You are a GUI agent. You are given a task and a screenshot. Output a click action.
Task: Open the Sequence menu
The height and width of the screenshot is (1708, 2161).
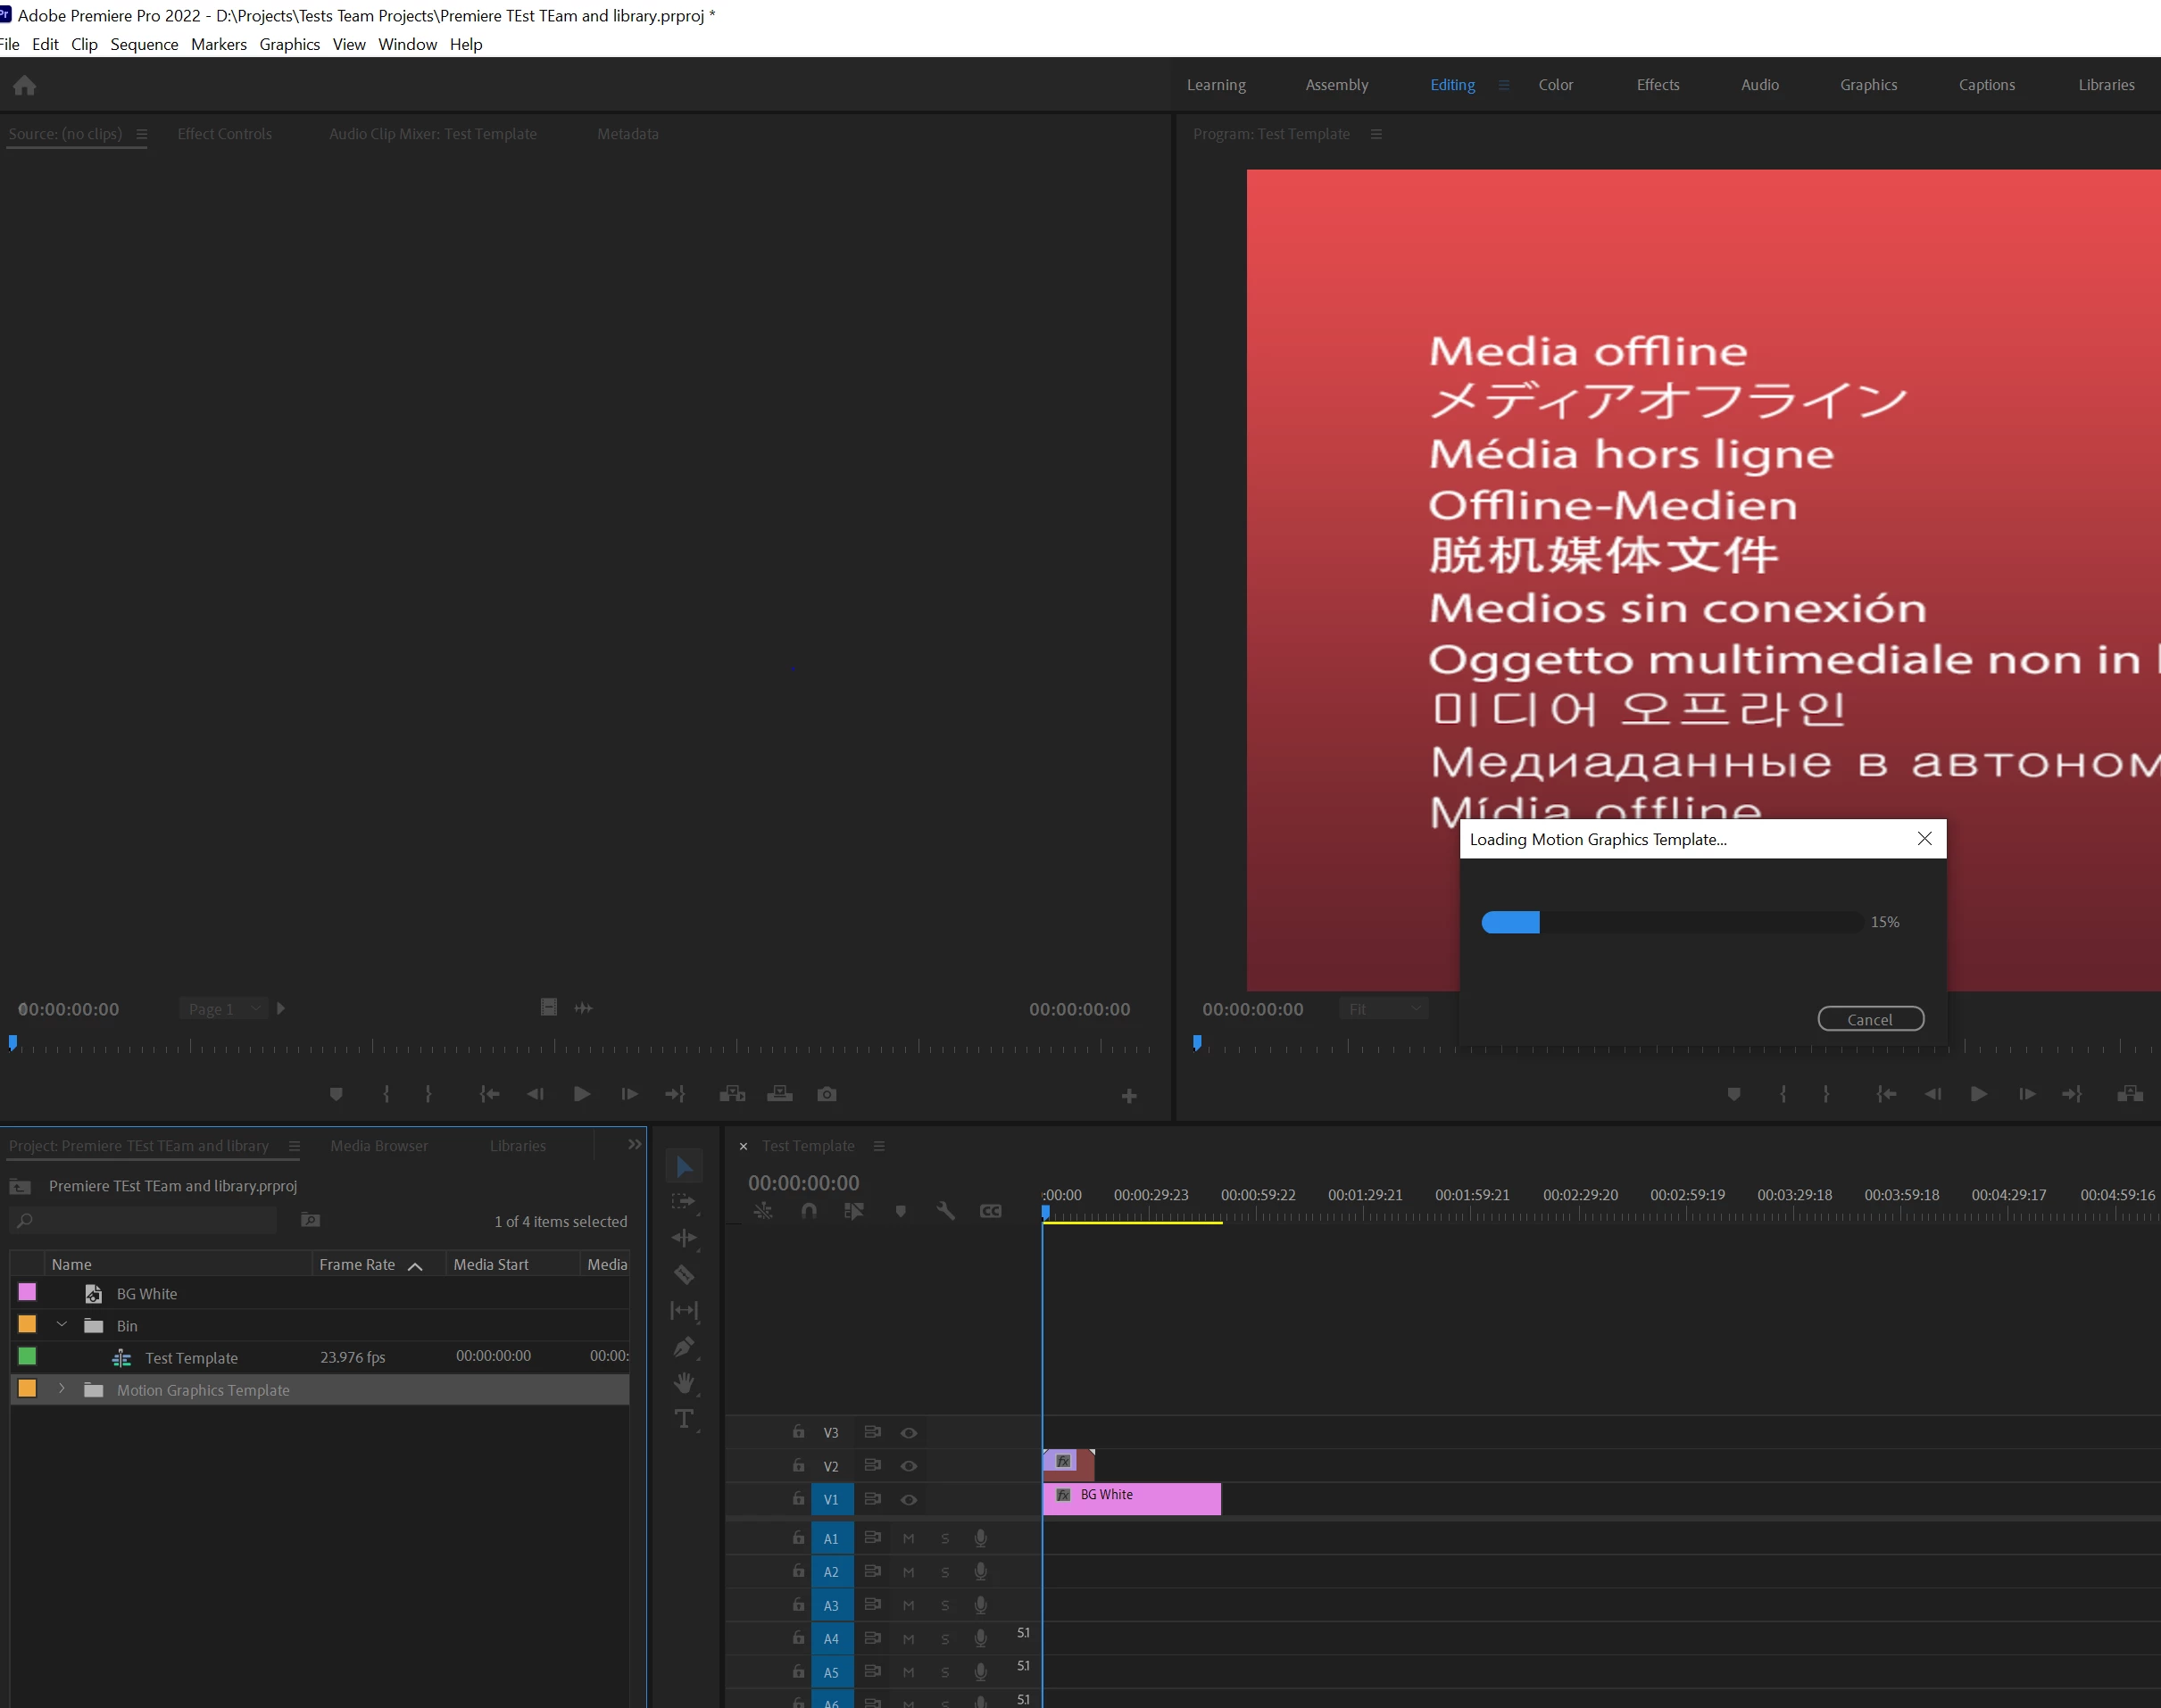[x=144, y=44]
